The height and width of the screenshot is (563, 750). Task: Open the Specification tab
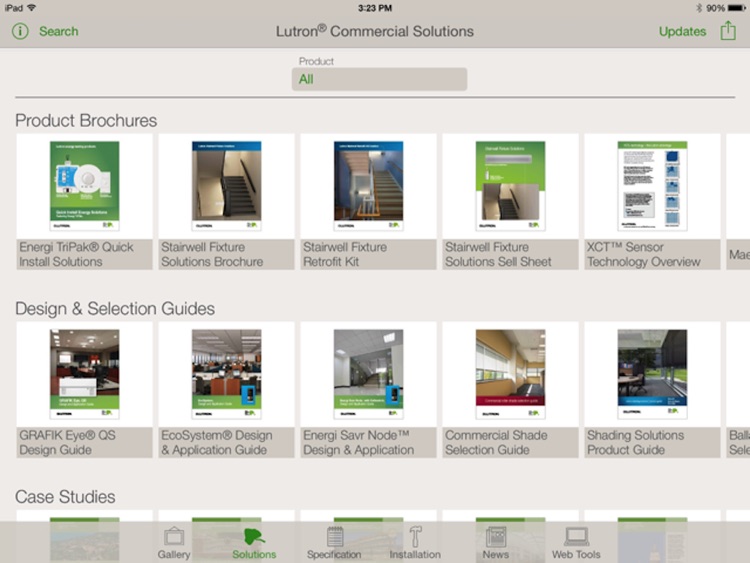point(334,543)
